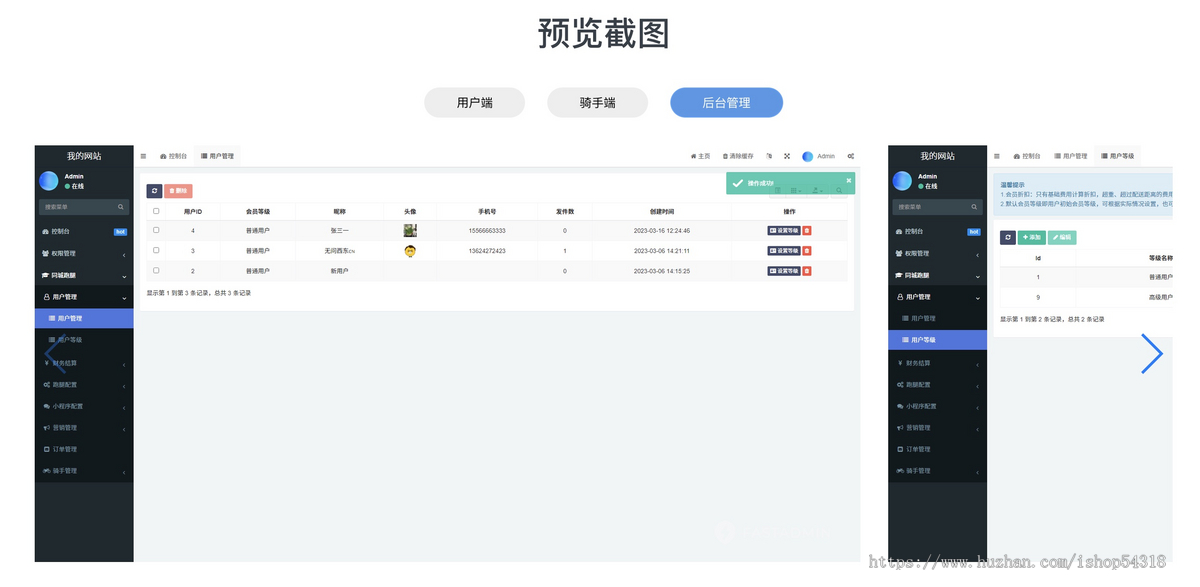This screenshot has height=587, width=1200.
Task: Click 主页 home link in left preview
Action: [x=700, y=156]
